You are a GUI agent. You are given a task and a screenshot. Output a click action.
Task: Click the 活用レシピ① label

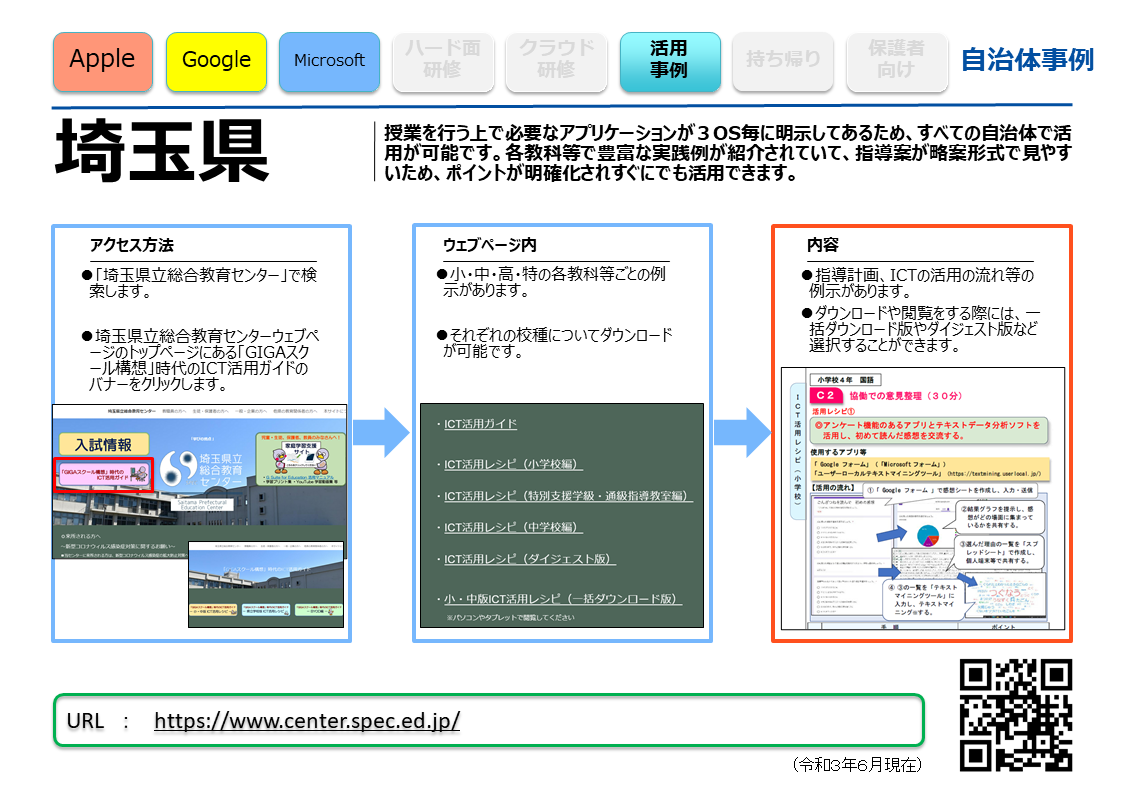coord(833,412)
